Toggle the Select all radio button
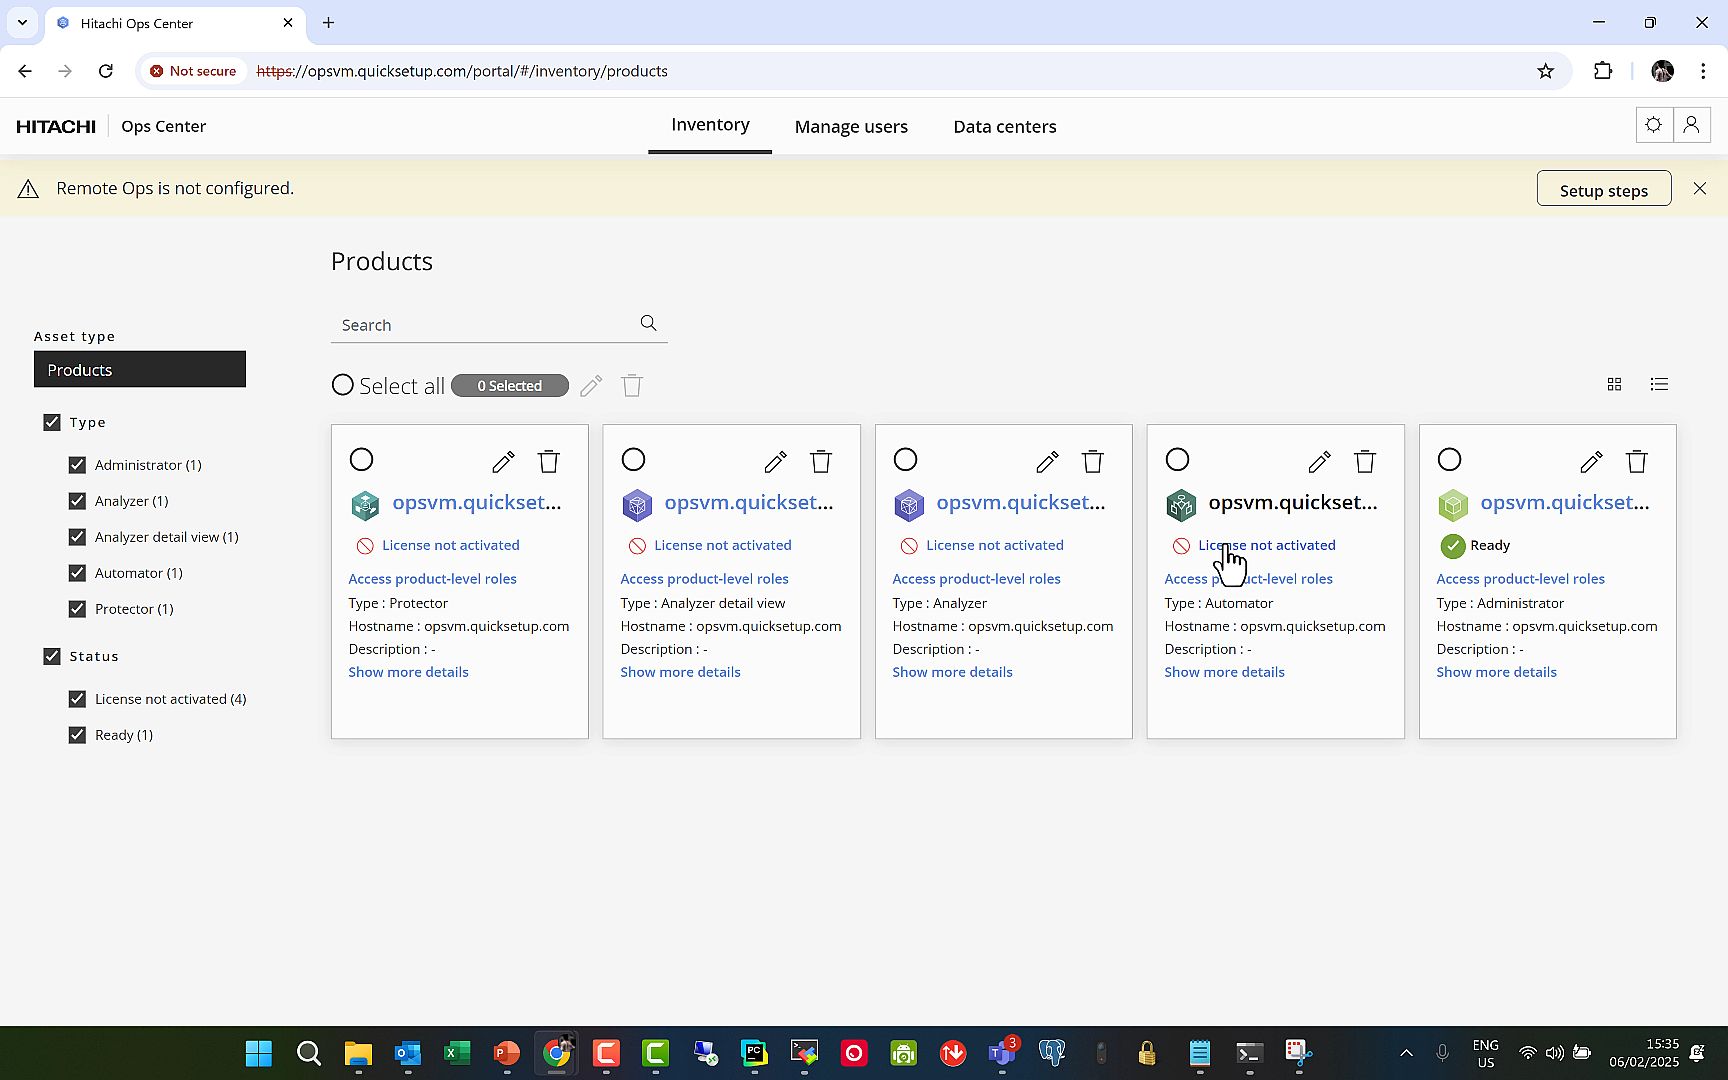This screenshot has width=1728, height=1080. coord(343,385)
